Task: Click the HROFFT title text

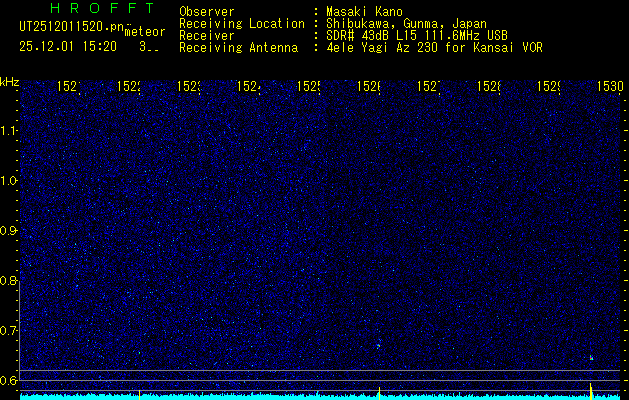Action: coord(103,8)
